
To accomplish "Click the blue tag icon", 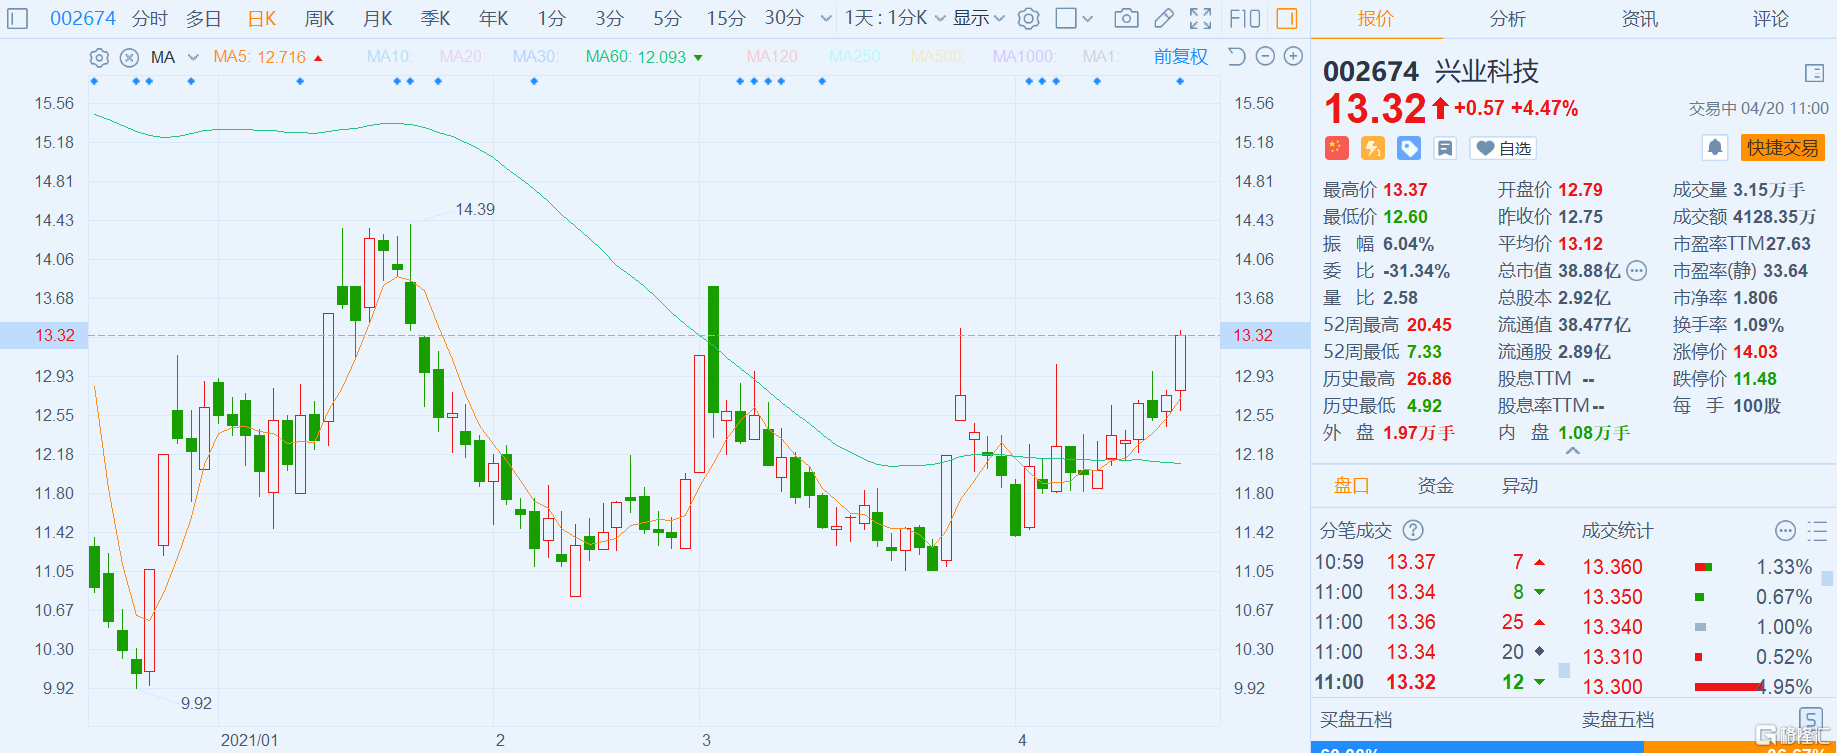I will tap(1409, 148).
